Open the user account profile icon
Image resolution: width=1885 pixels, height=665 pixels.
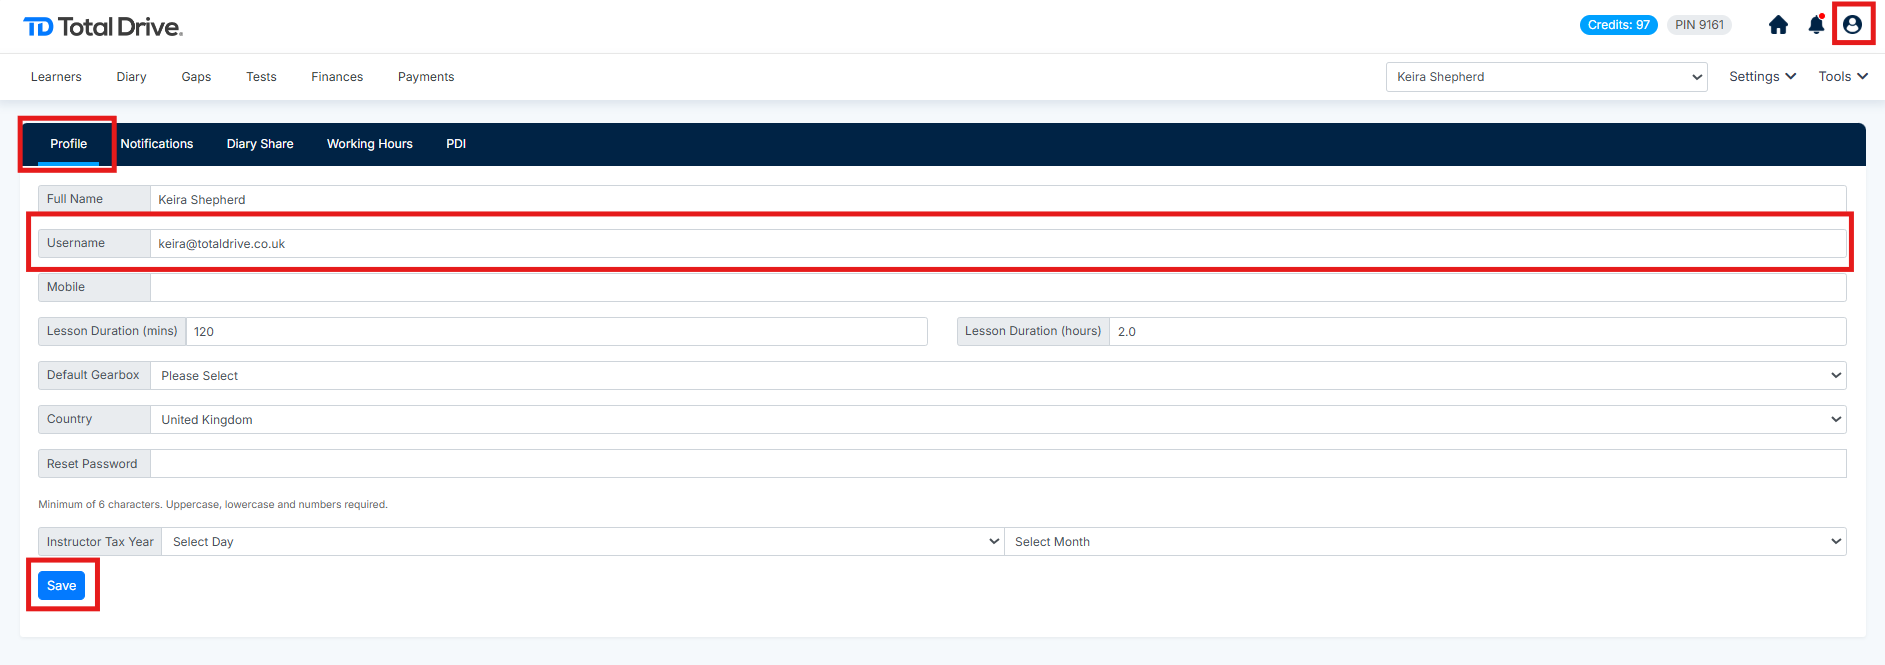(1852, 25)
